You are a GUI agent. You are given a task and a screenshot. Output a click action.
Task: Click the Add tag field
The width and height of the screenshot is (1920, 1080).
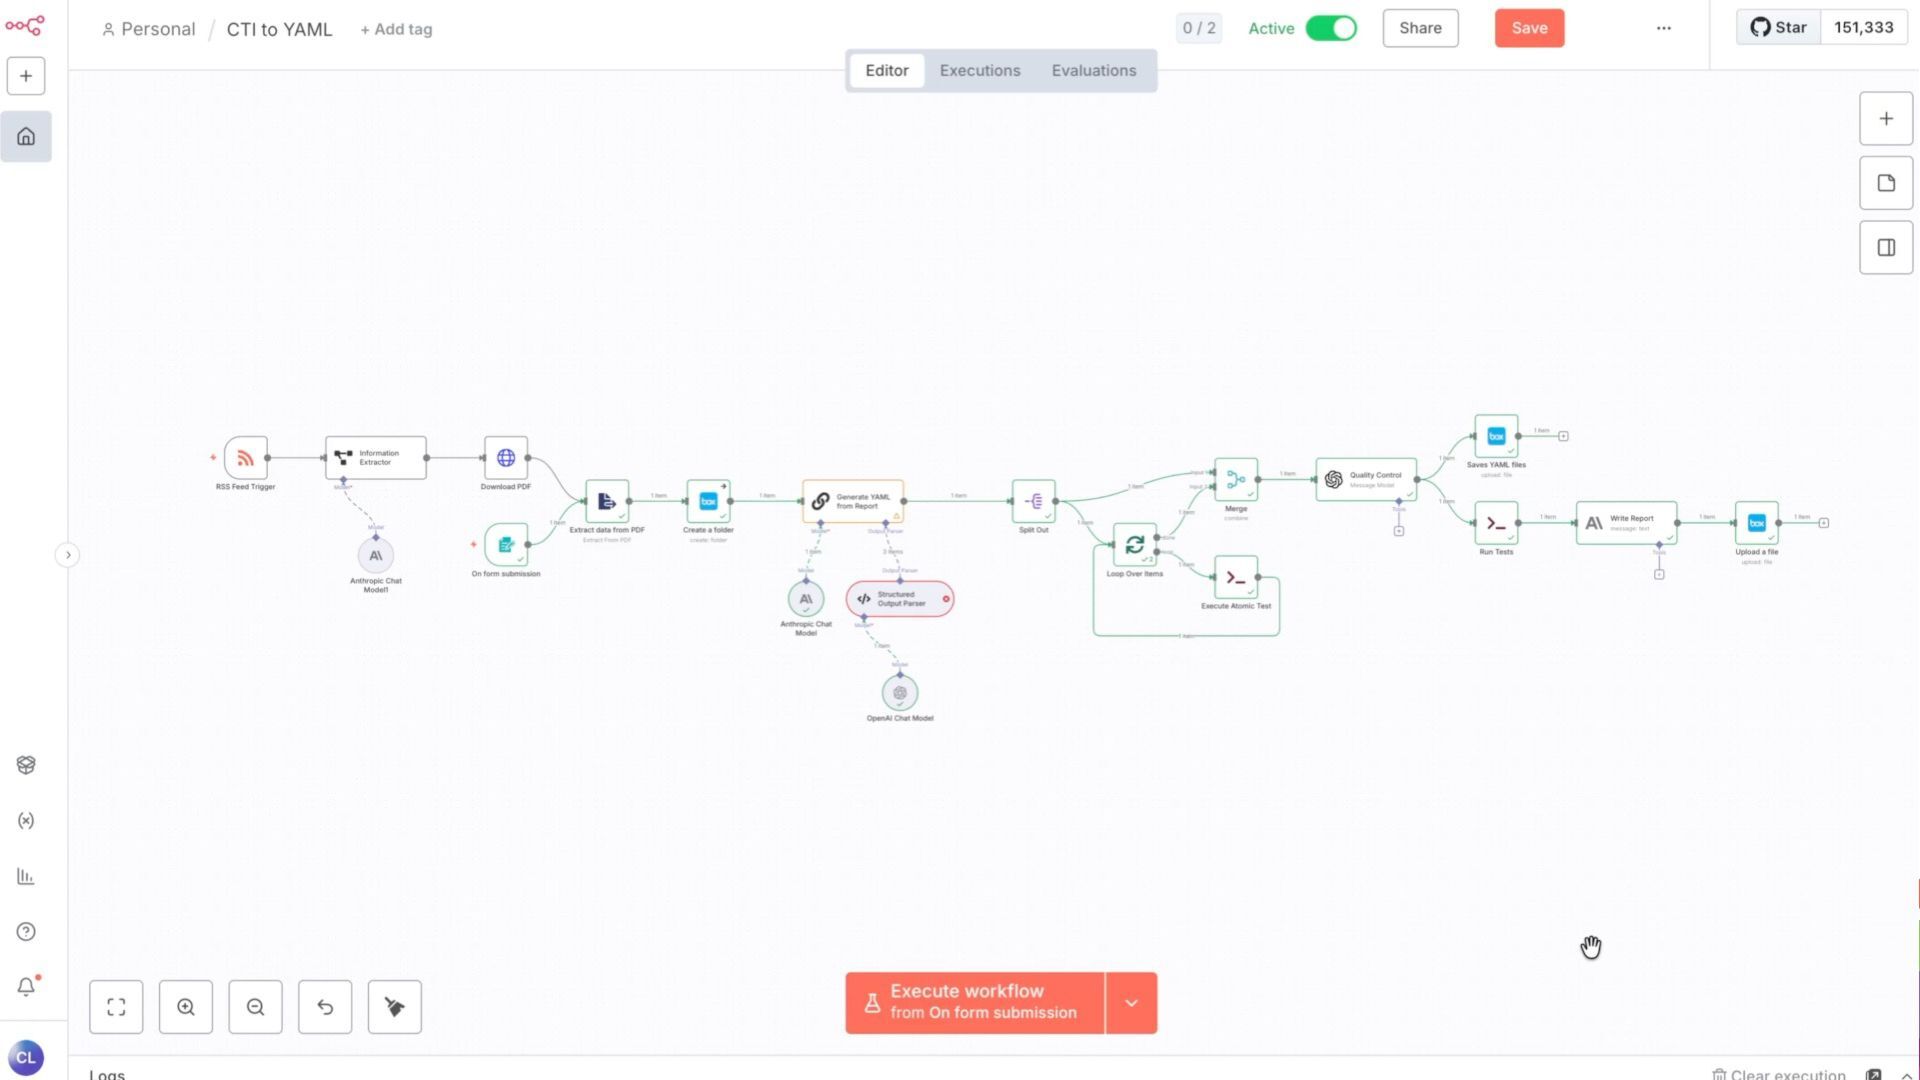click(397, 30)
